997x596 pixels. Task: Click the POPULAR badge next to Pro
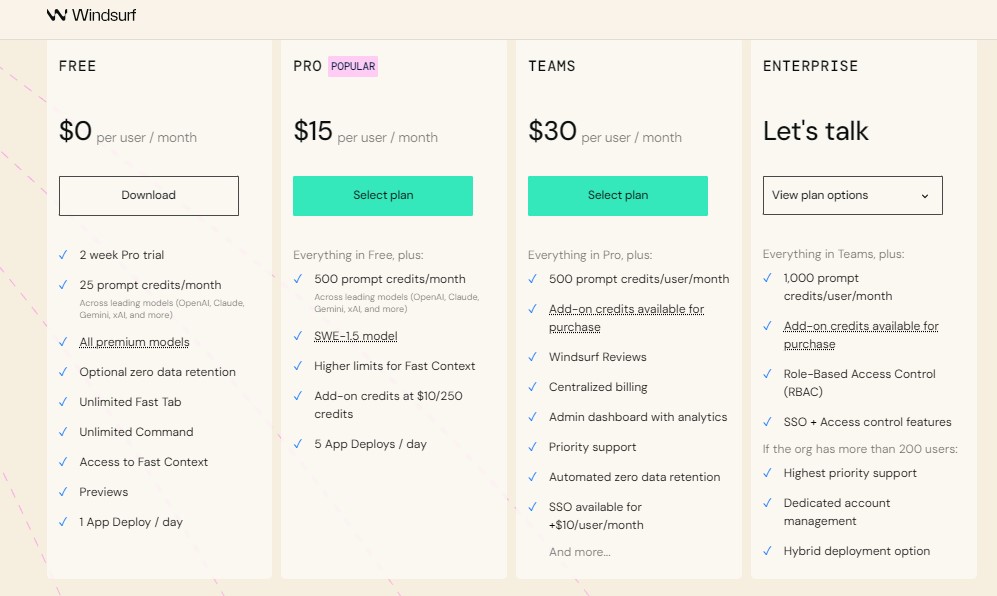pyautogui.click(x=353, y=67)
